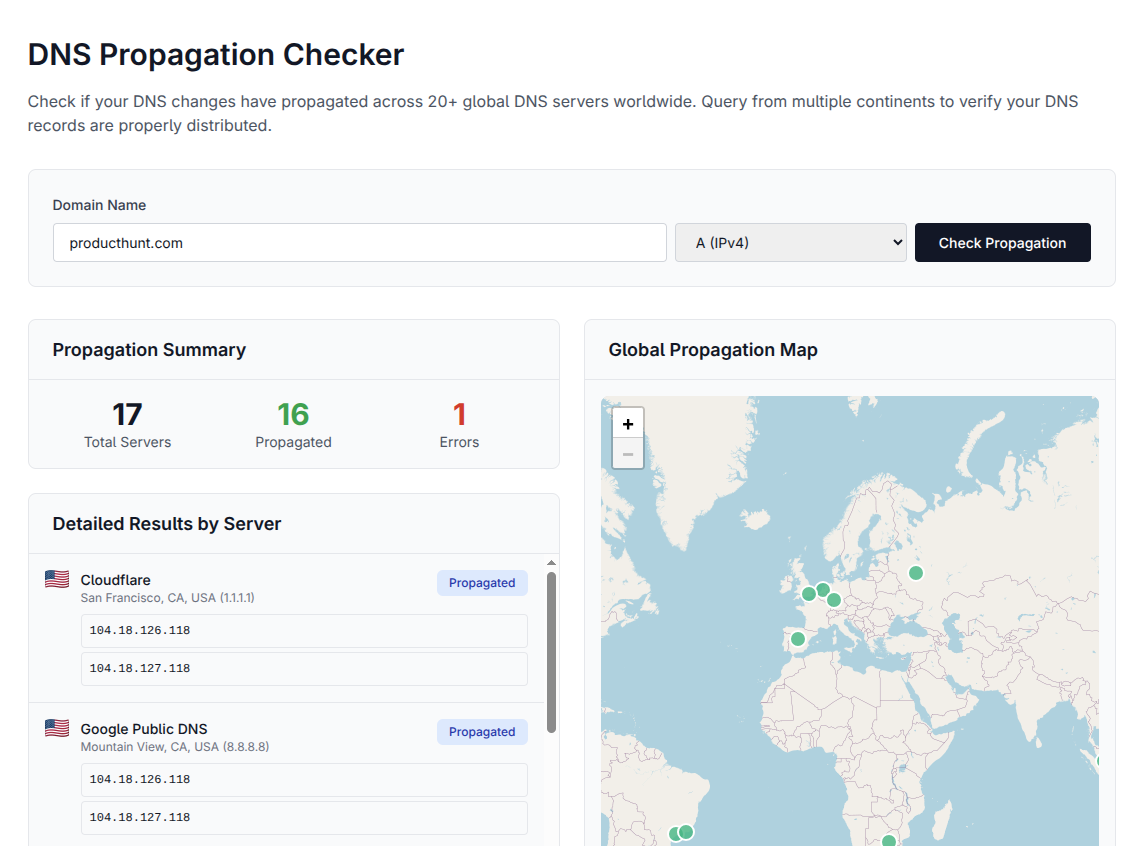This screenshot has width=1132, height=846.
Task: Click the Propagated badge for Cloudflare
Action: click(x=482, y=583)
